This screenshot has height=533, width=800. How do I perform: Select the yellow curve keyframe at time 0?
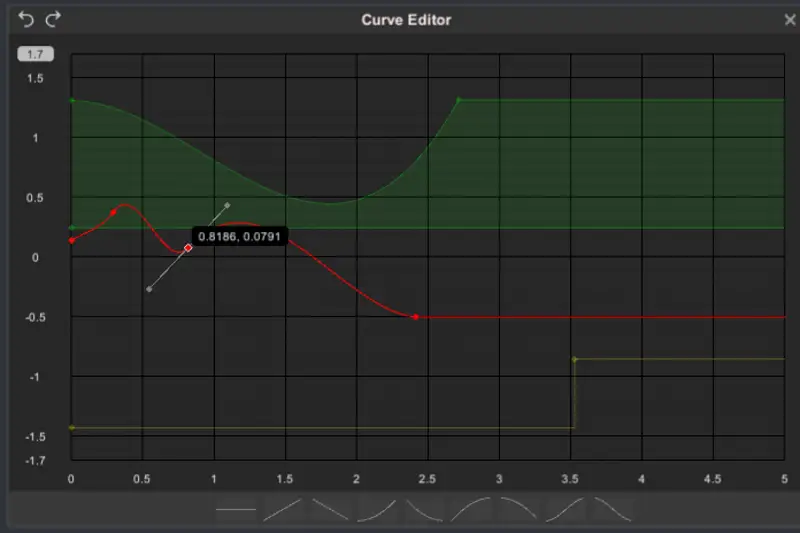click(x=72, y=428)
